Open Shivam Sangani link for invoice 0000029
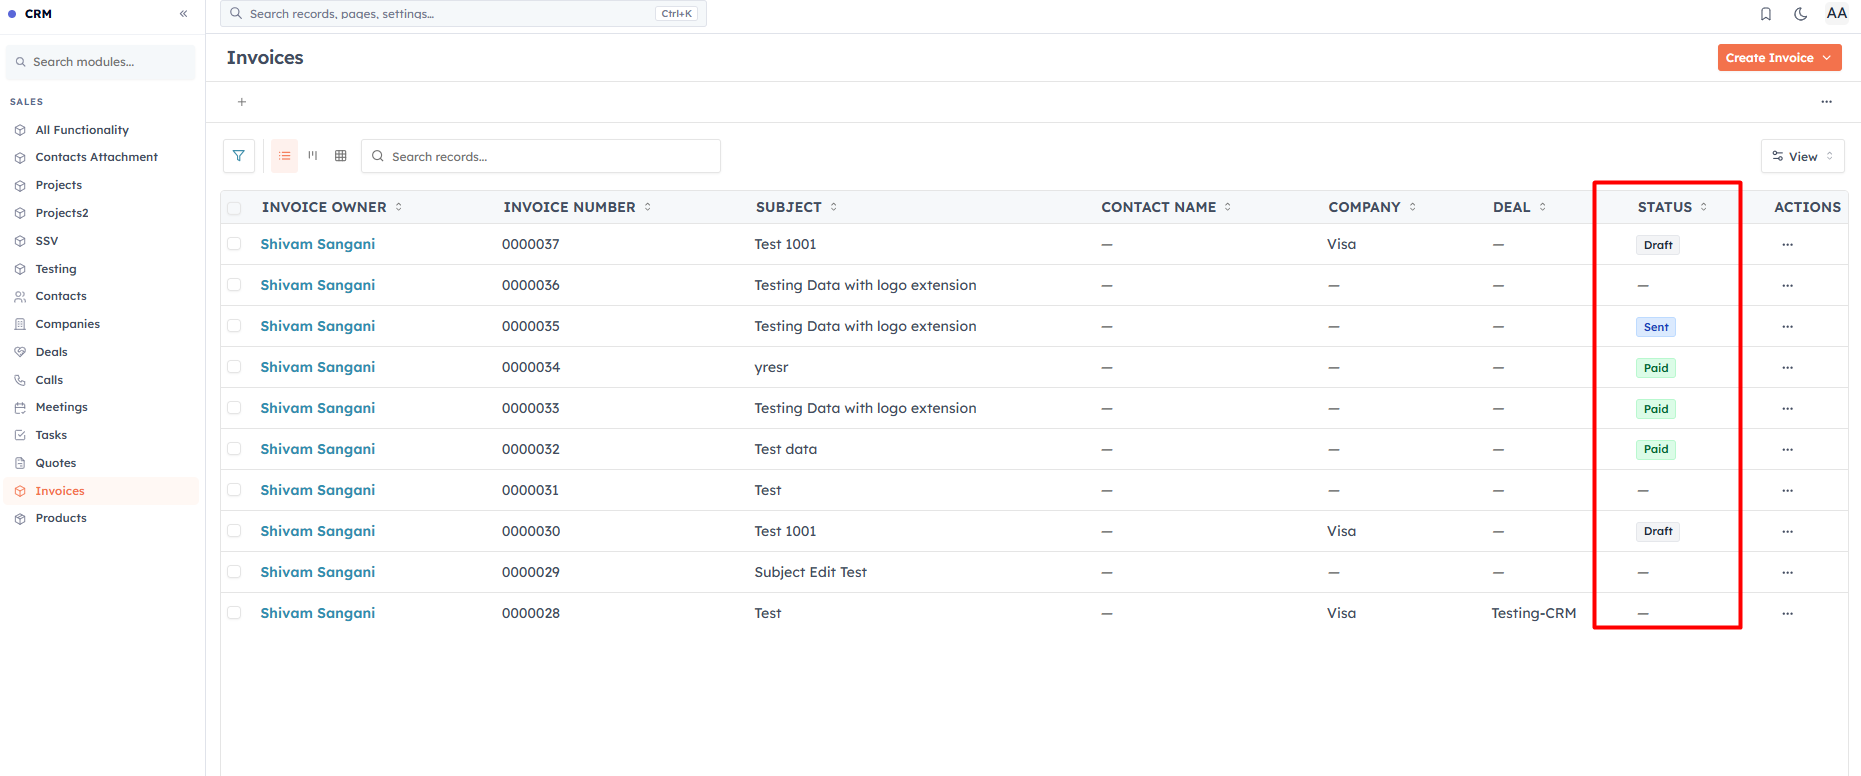 pyautogui.click(x=318, y=572)
